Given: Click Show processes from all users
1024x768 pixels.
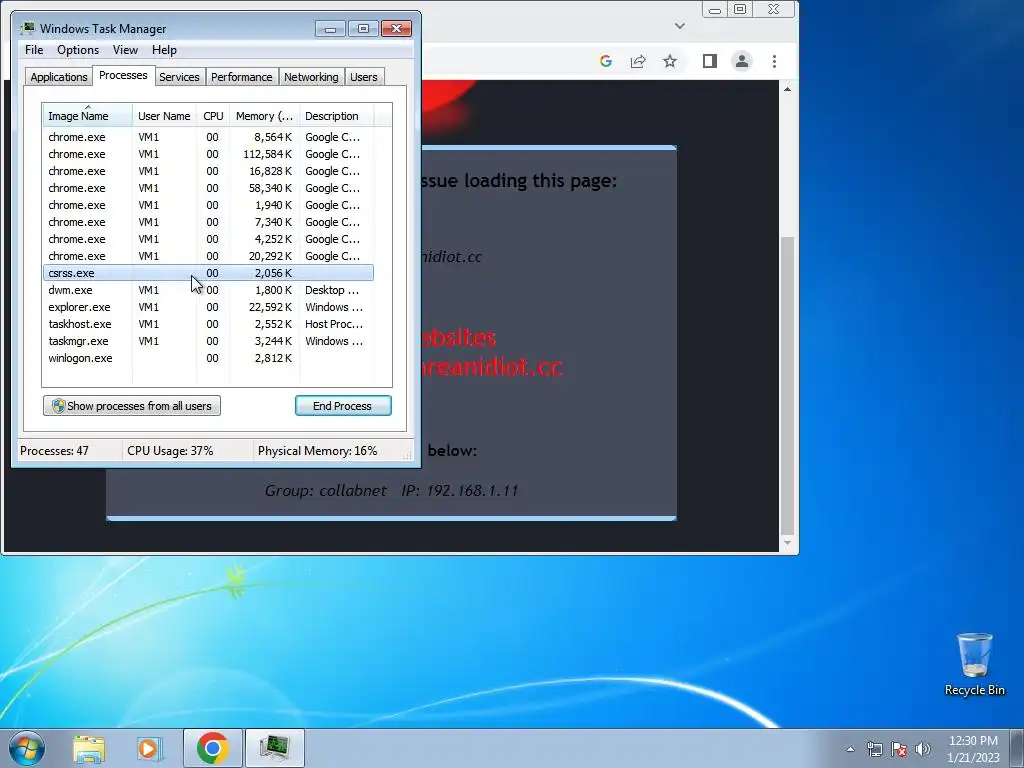Looking at the screenshot, I should tap(132, 406).
